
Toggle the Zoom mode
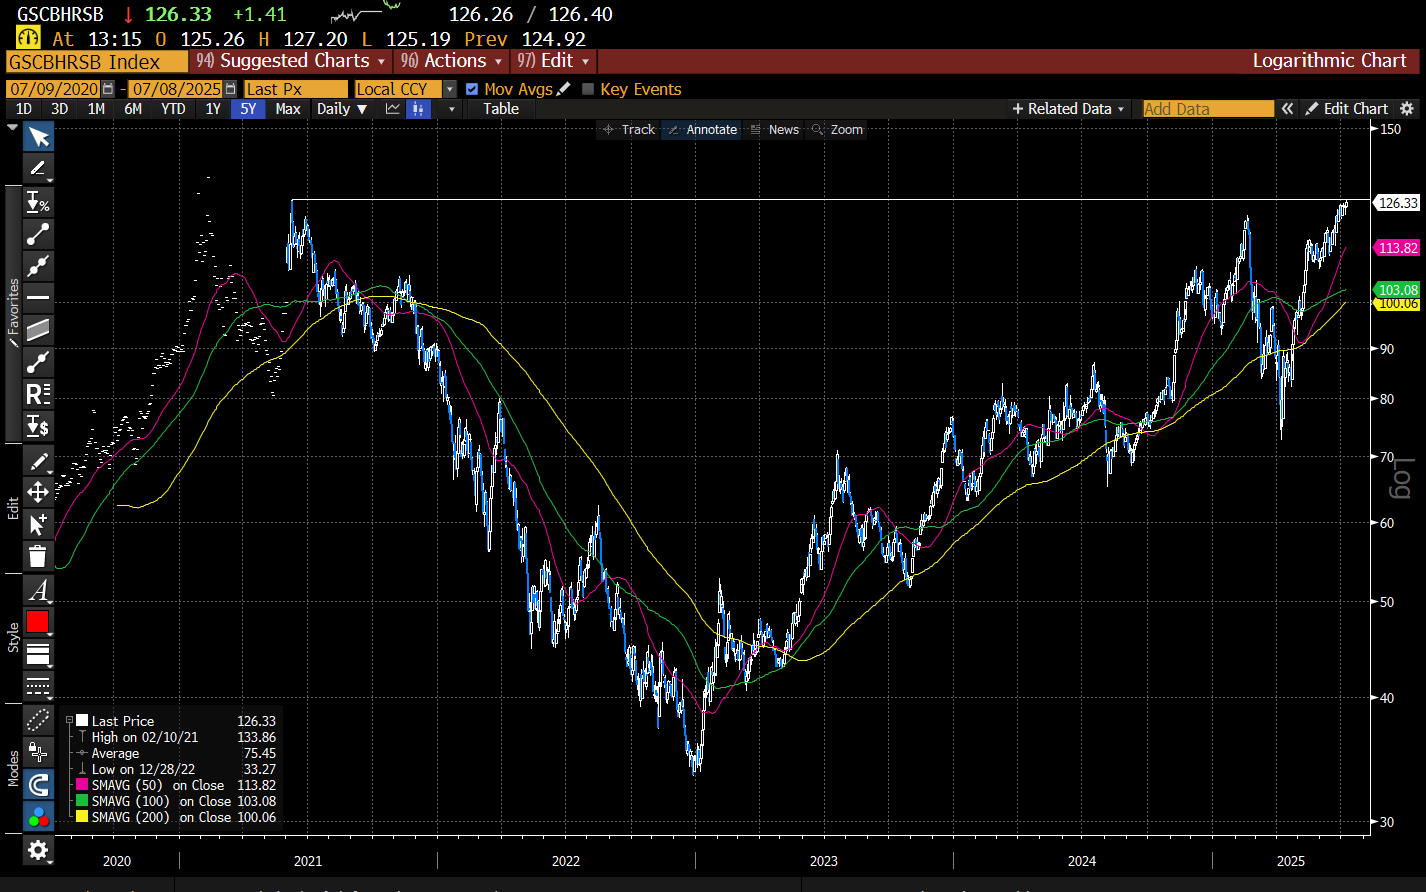[x=838, y=129]
